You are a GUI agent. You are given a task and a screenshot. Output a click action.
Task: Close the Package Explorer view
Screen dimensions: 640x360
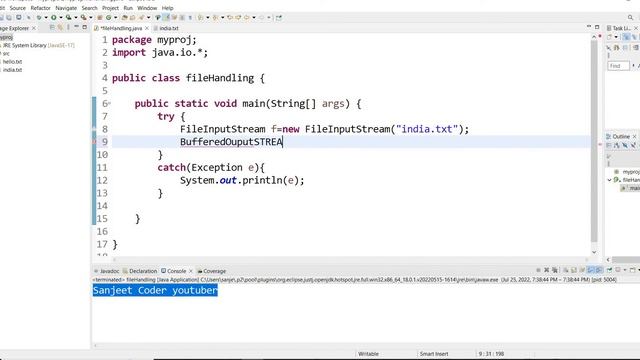[x=34, y=28]
